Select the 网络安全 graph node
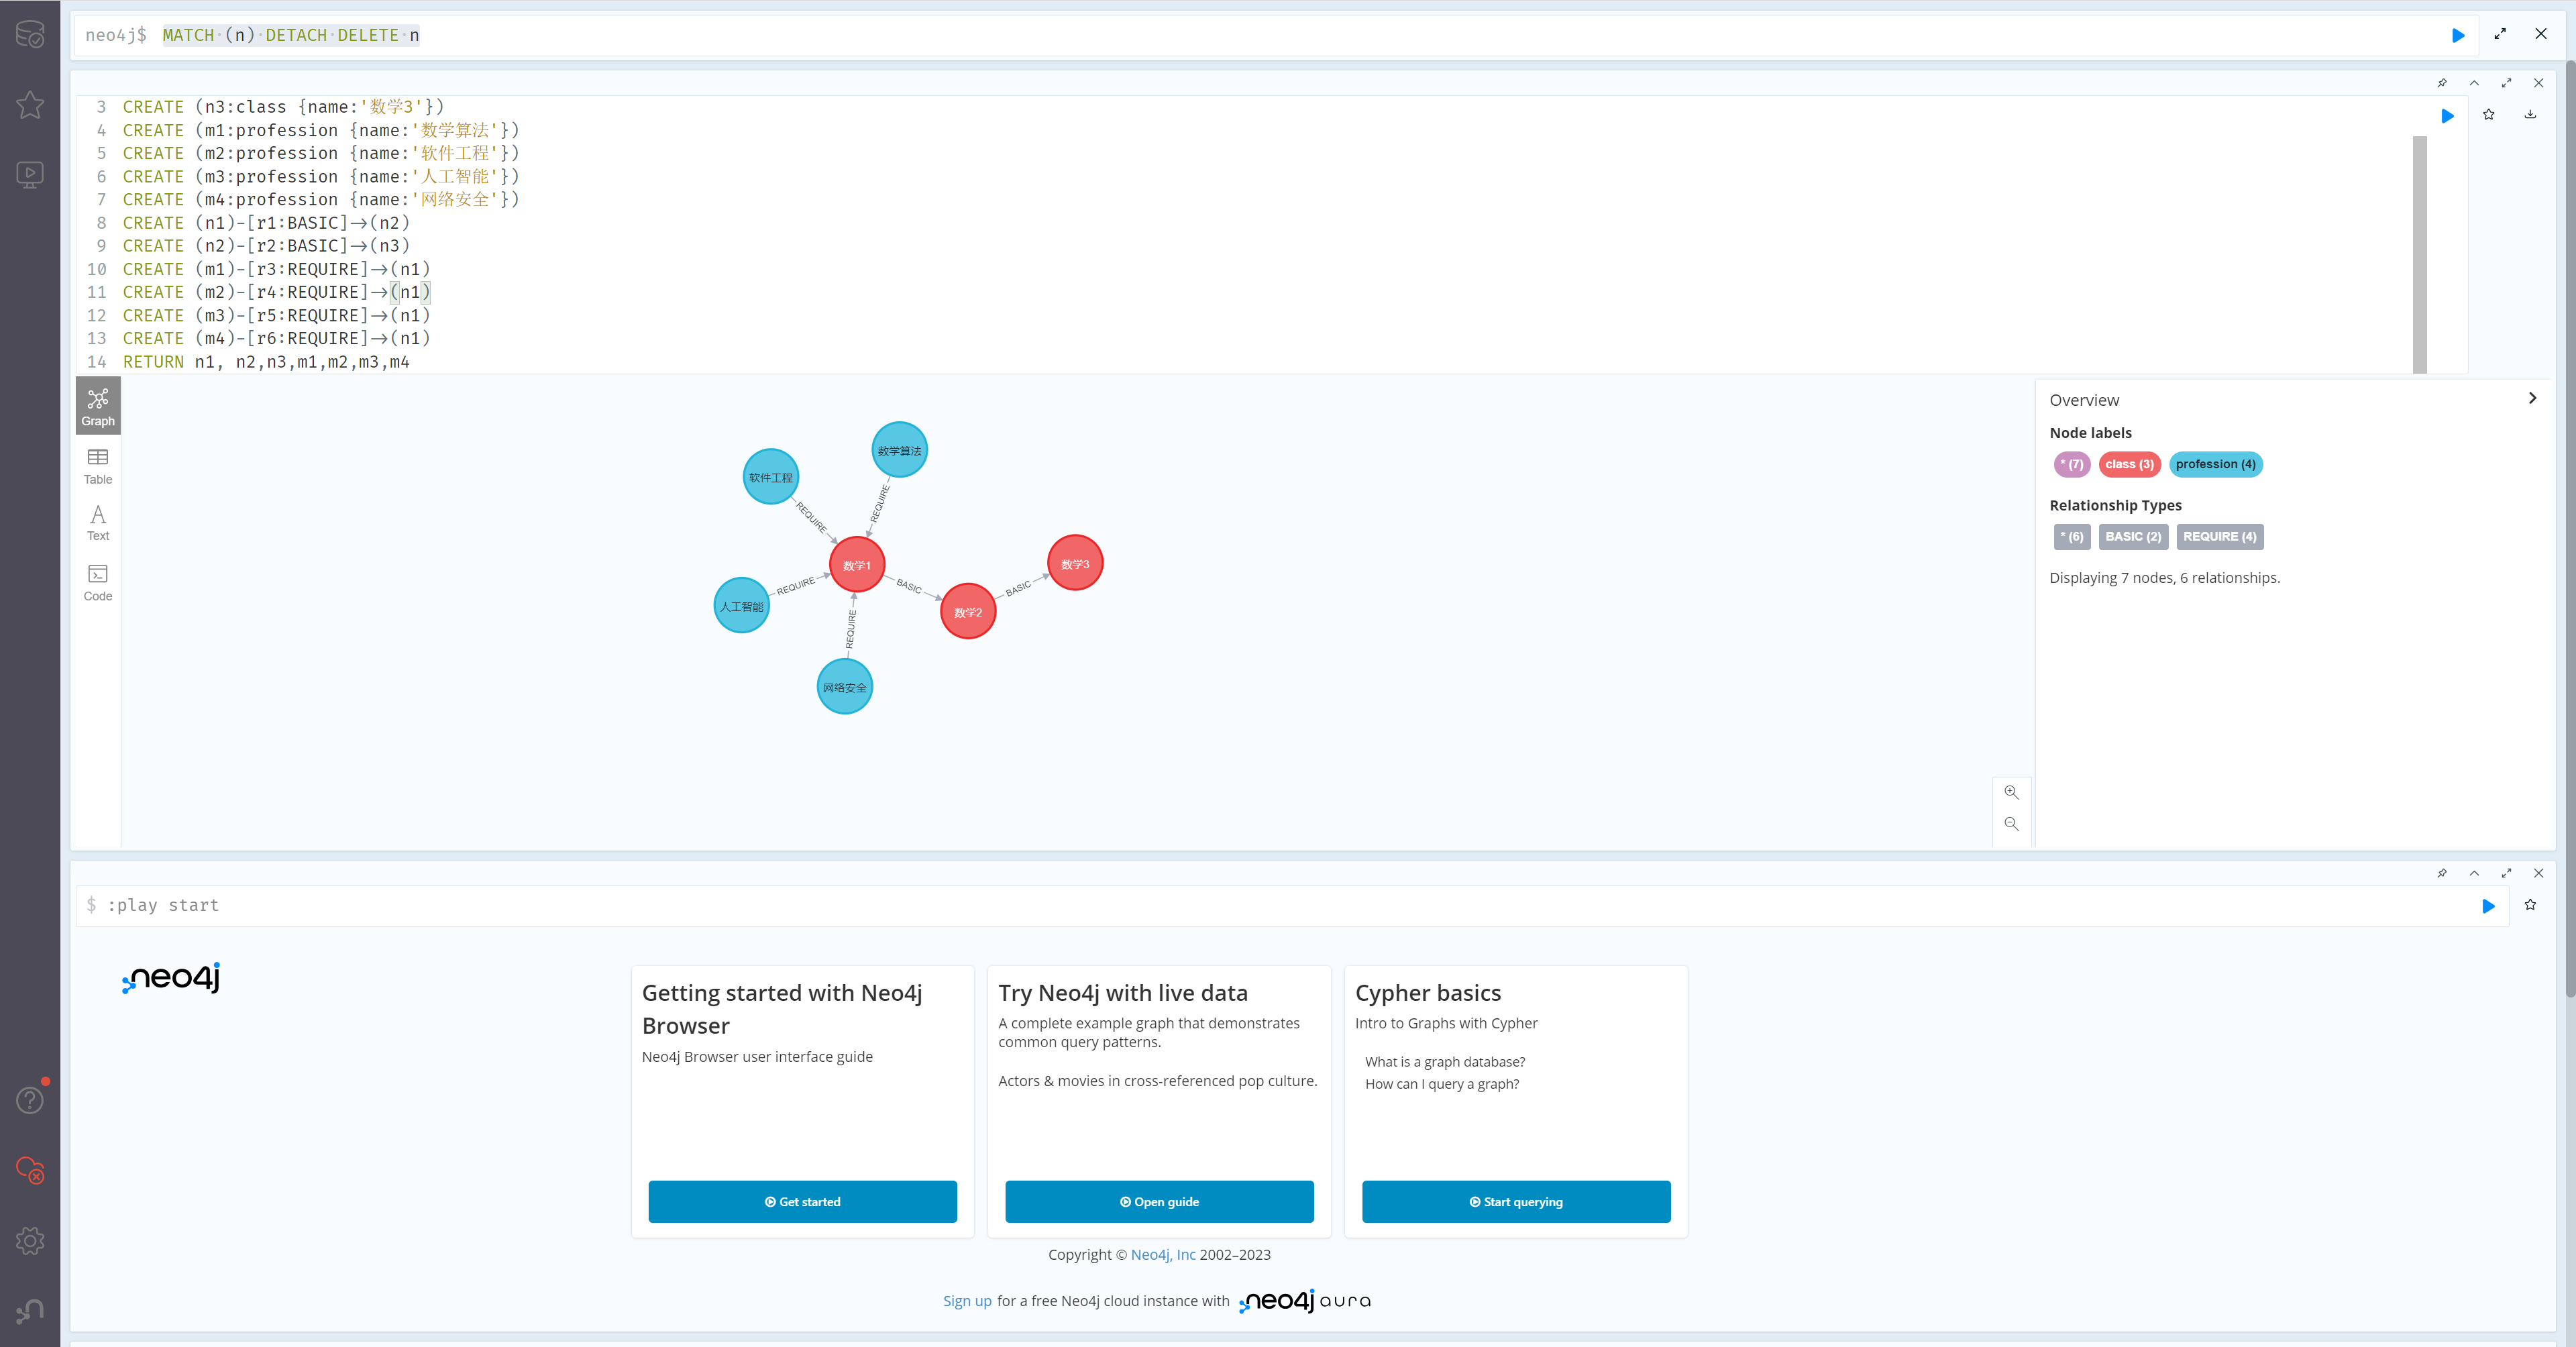The height and width of the screenshot is (1347, 2576). (x=845, y=687)
